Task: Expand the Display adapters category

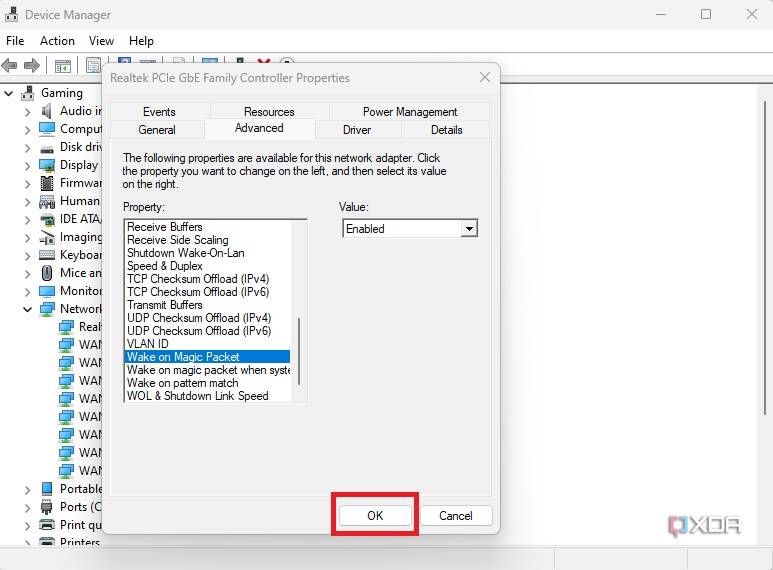Action: tap(28, 166)
